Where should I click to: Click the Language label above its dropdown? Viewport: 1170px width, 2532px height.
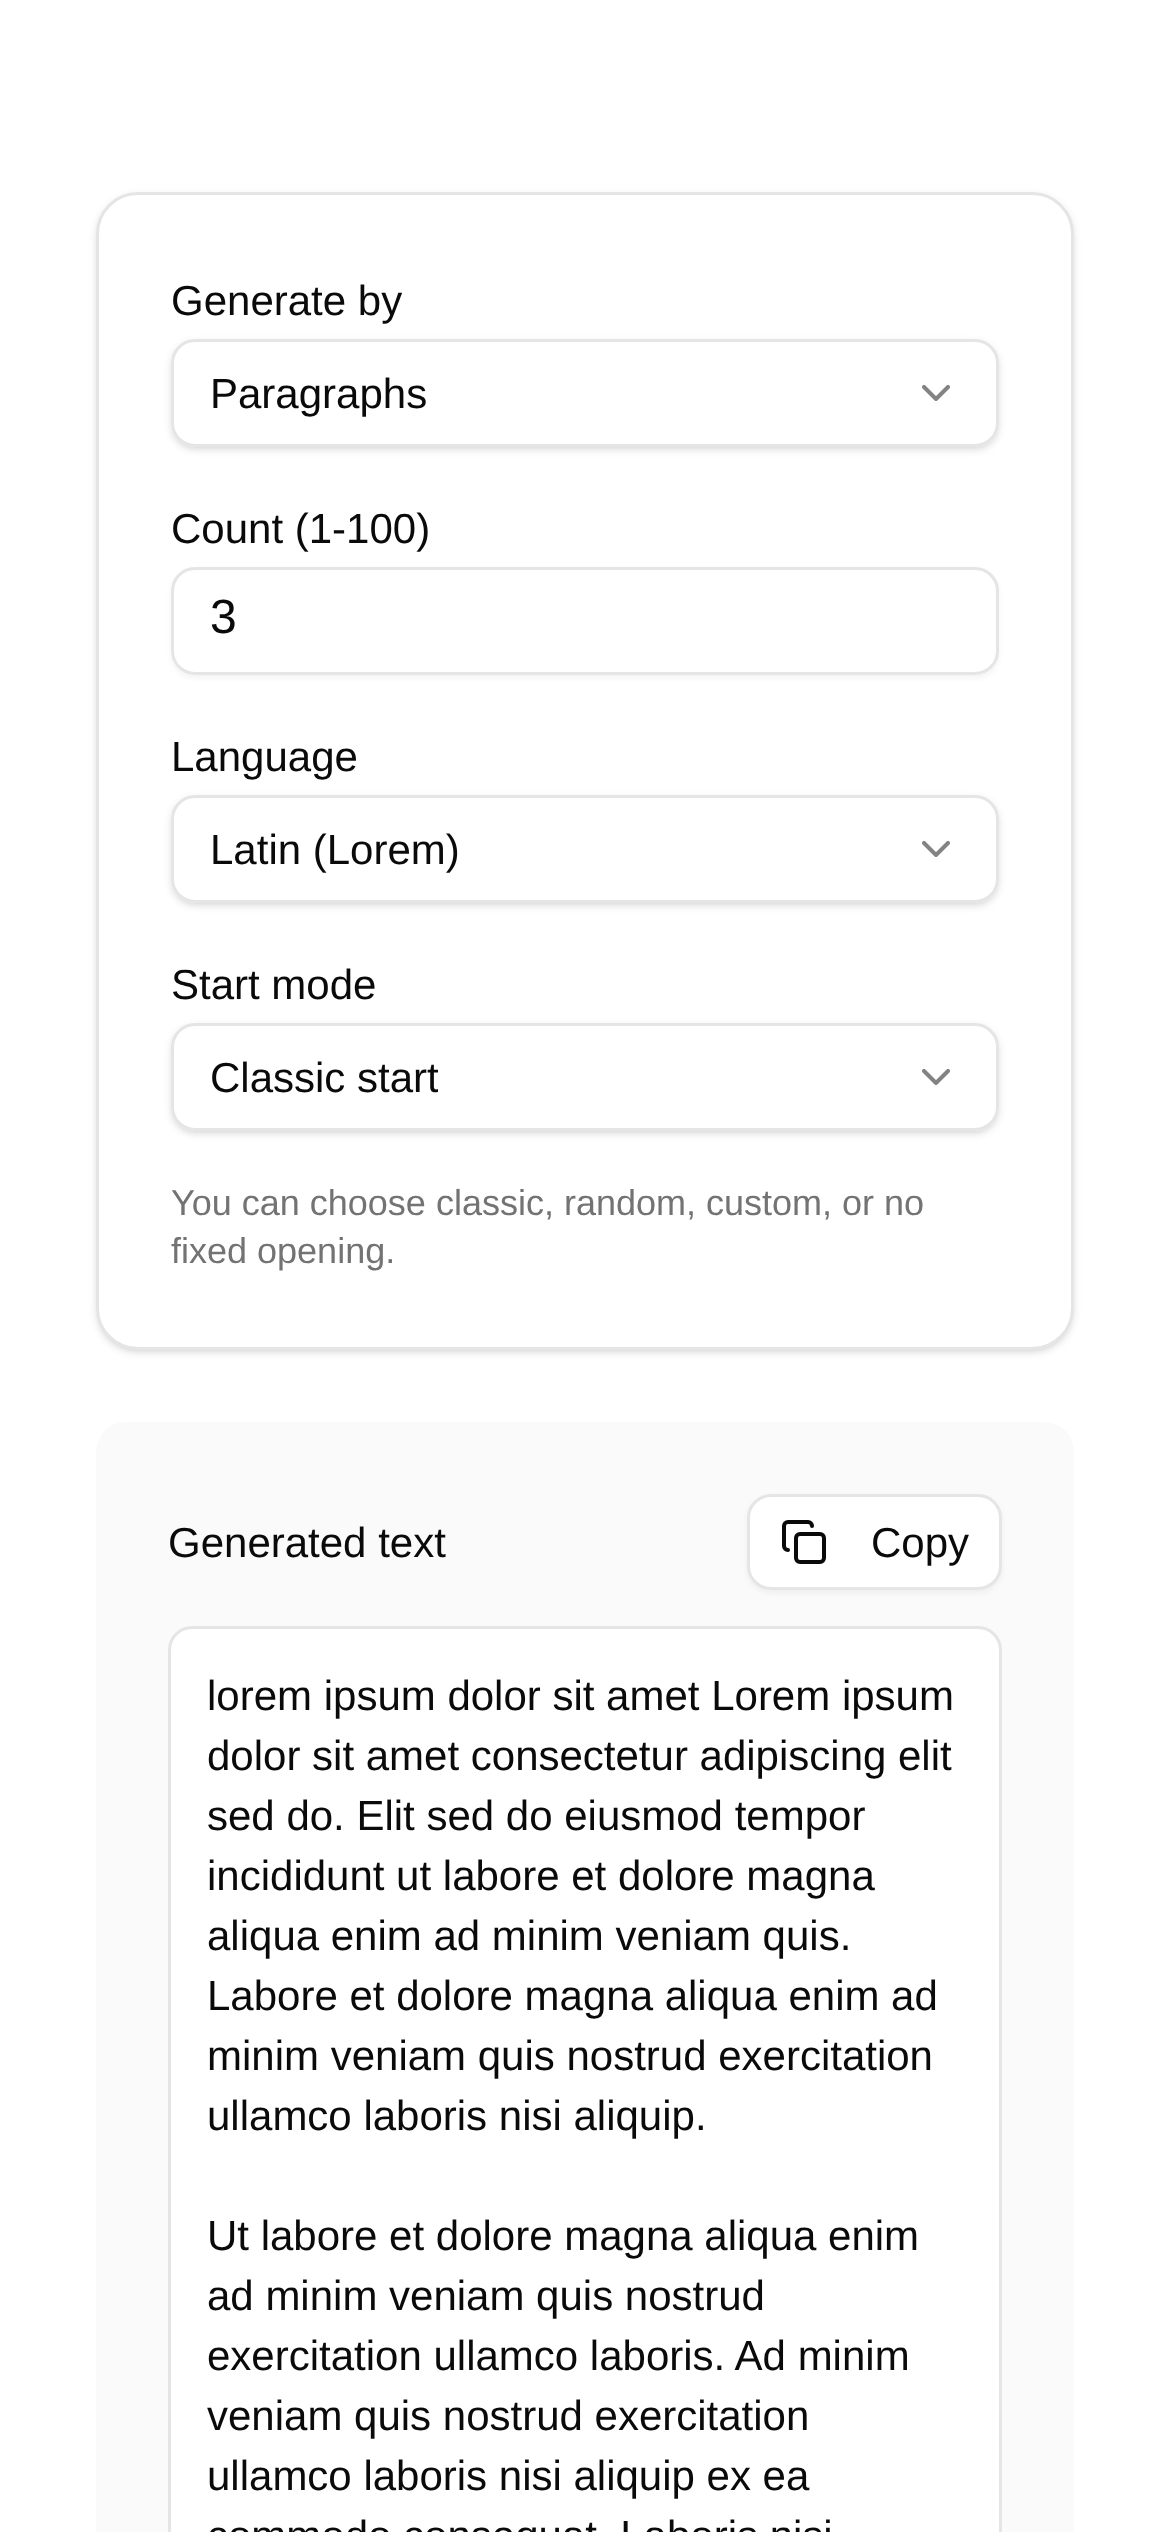[264, 757]
